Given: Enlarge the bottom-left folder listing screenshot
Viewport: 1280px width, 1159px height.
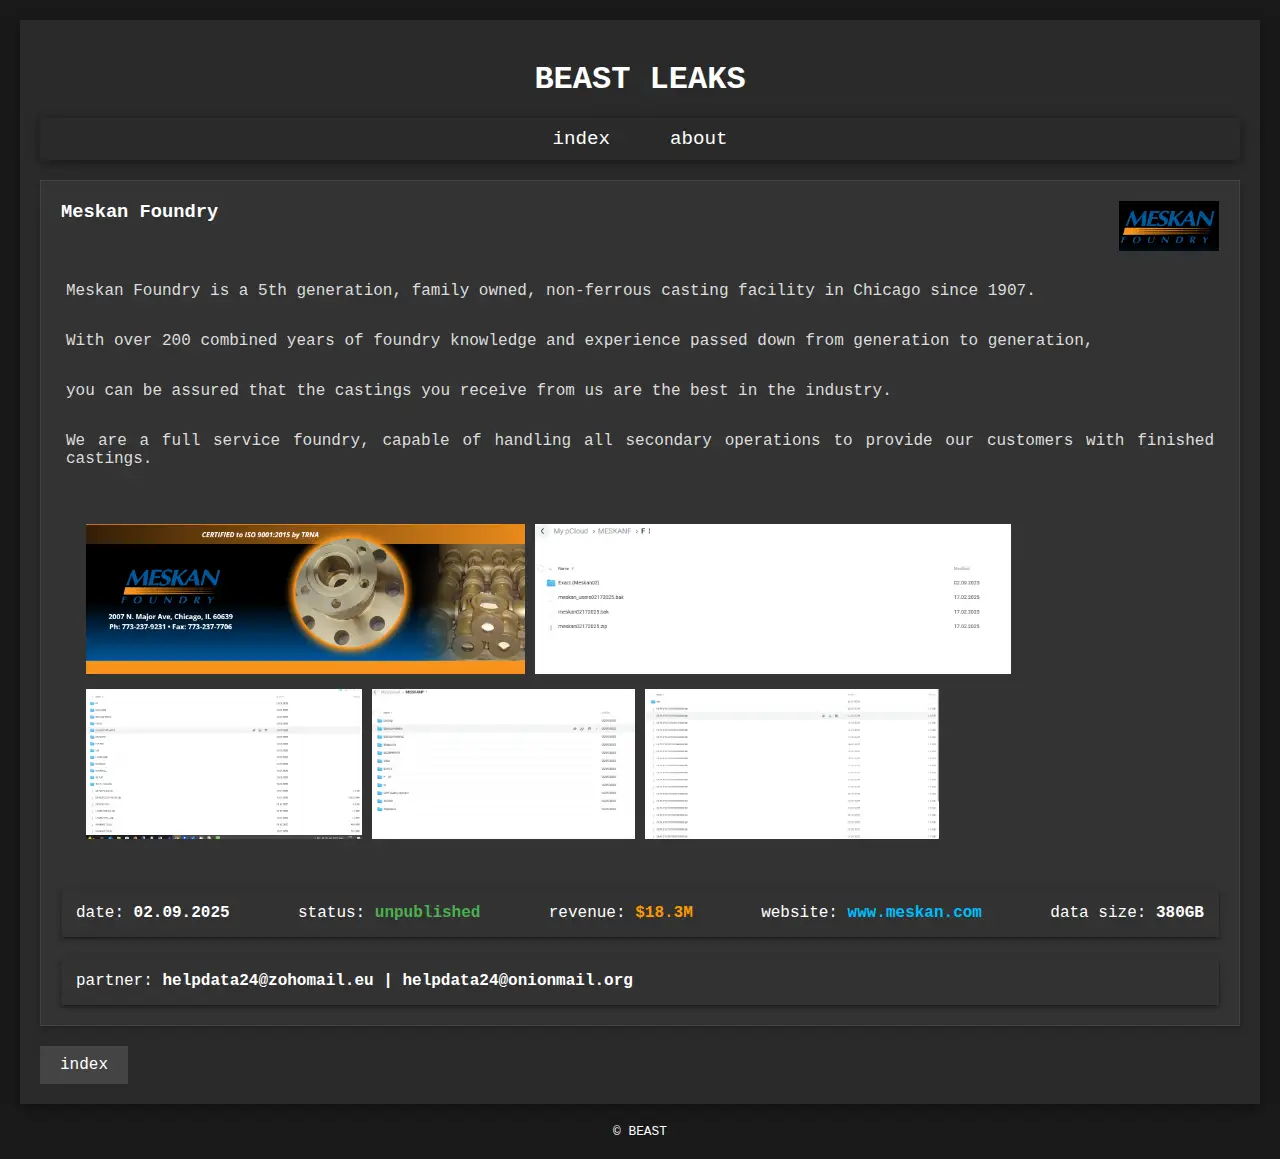Looking at the screenshot, I should point(224,763).
